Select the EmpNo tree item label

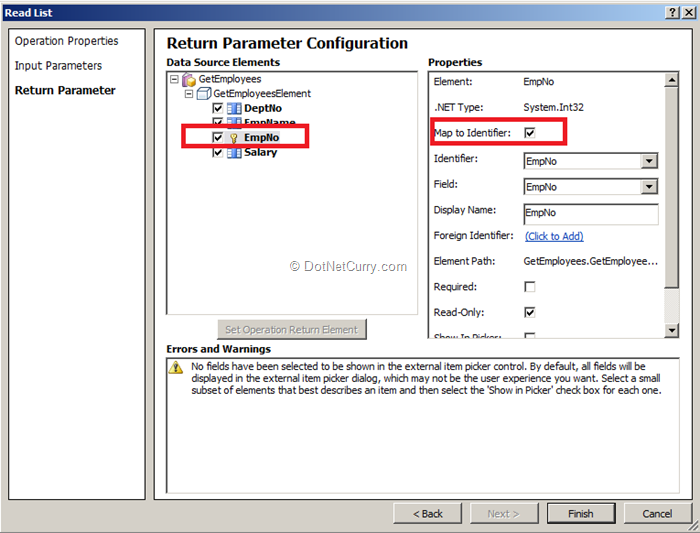pyautogui.click(x=262, y=137)
